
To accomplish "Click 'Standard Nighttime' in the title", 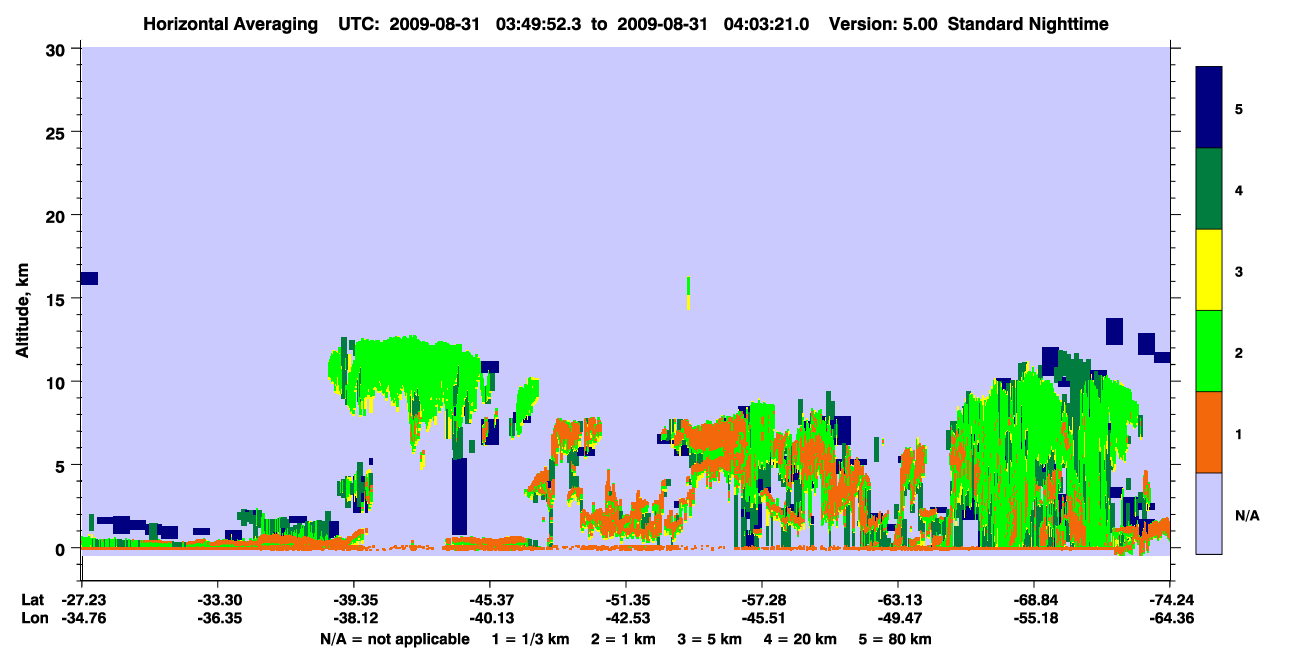I will pyautogui.click(x=1028, y=24).
